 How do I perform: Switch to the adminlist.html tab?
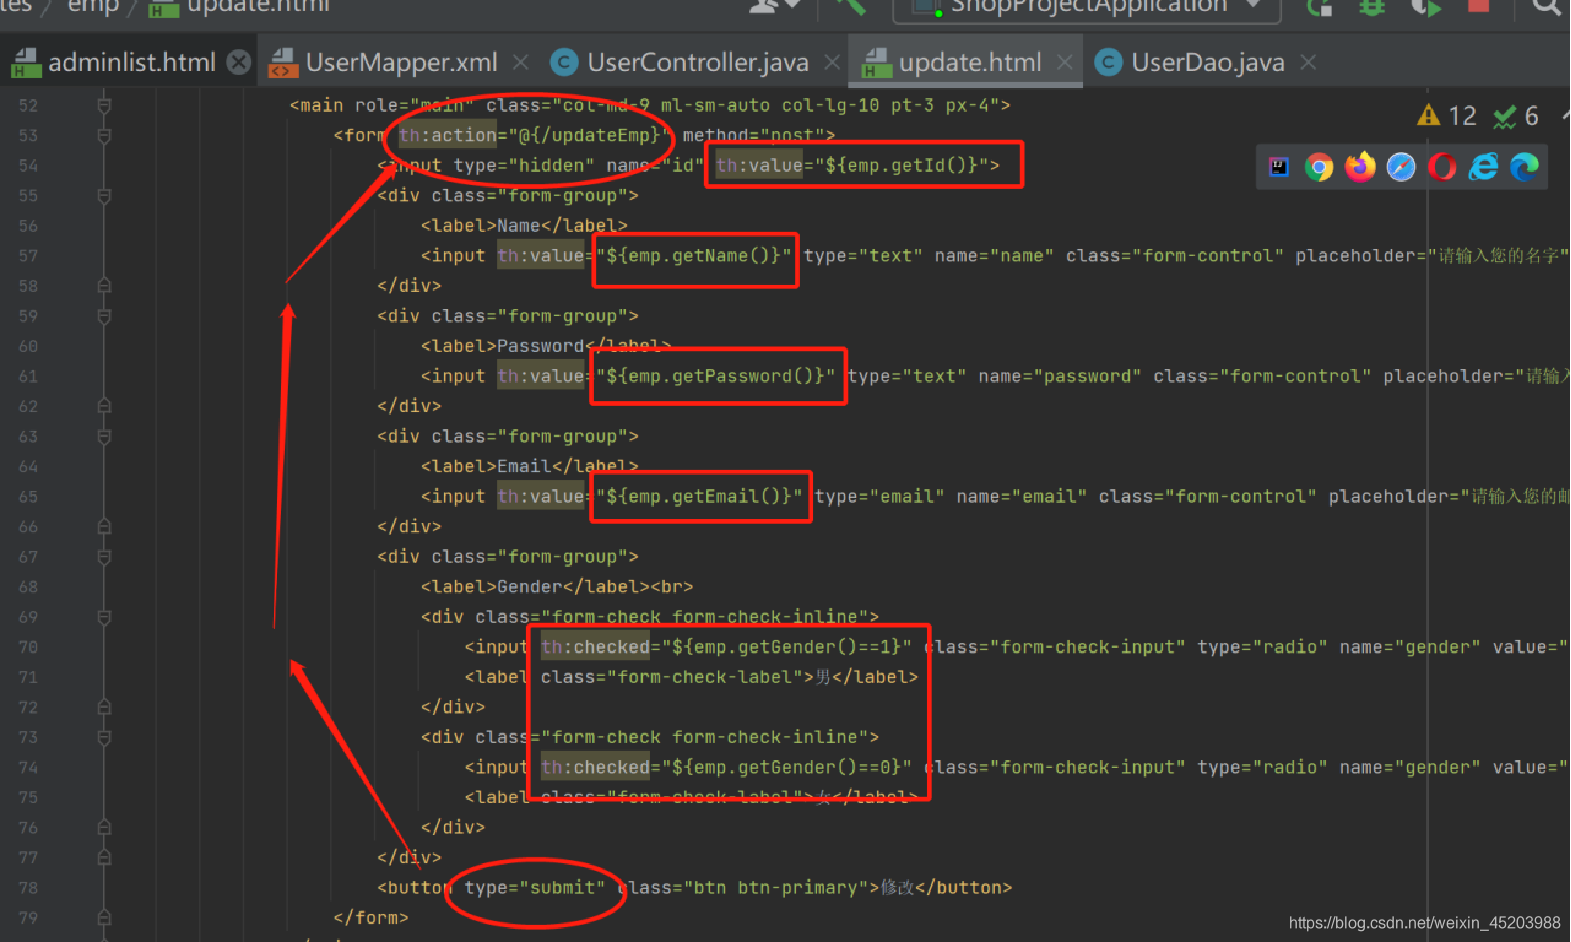[131, 62]
